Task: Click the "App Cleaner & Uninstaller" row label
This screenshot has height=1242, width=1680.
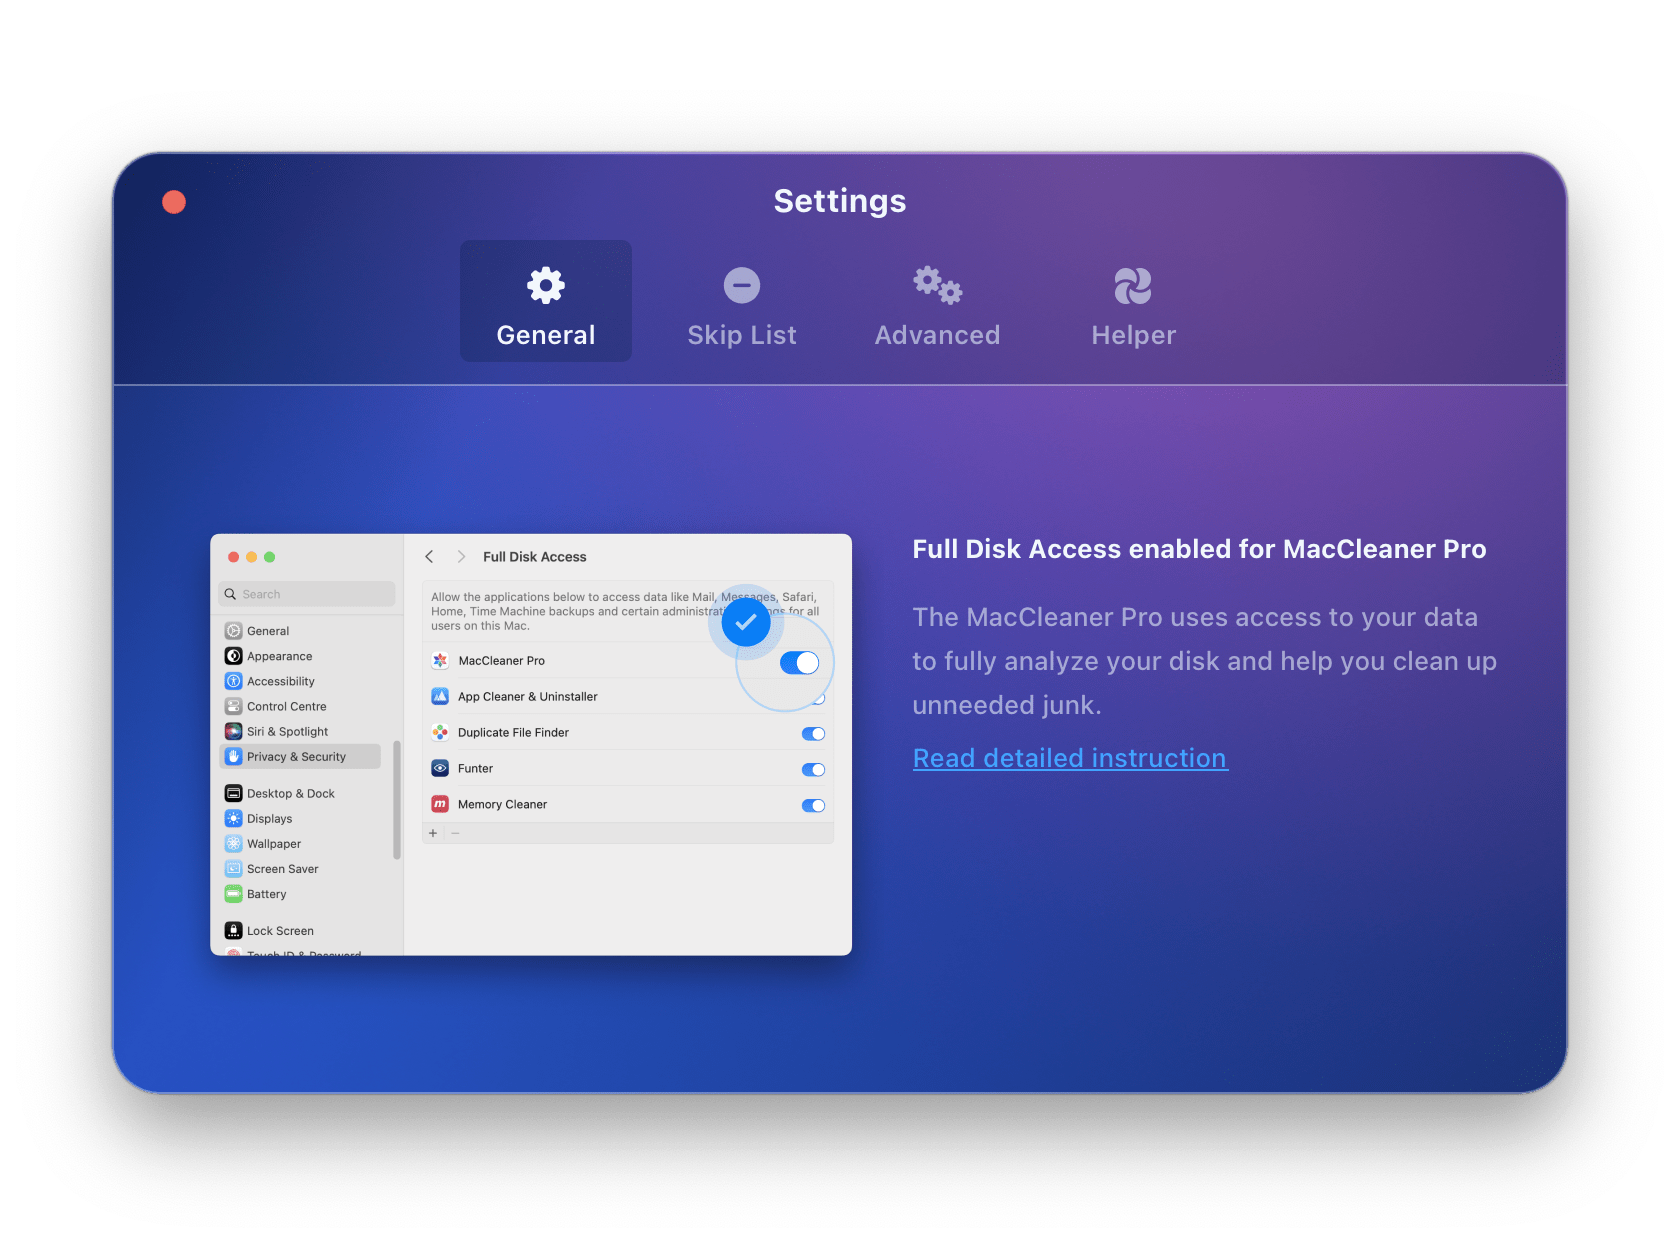Action: click(x=528, y=697)
